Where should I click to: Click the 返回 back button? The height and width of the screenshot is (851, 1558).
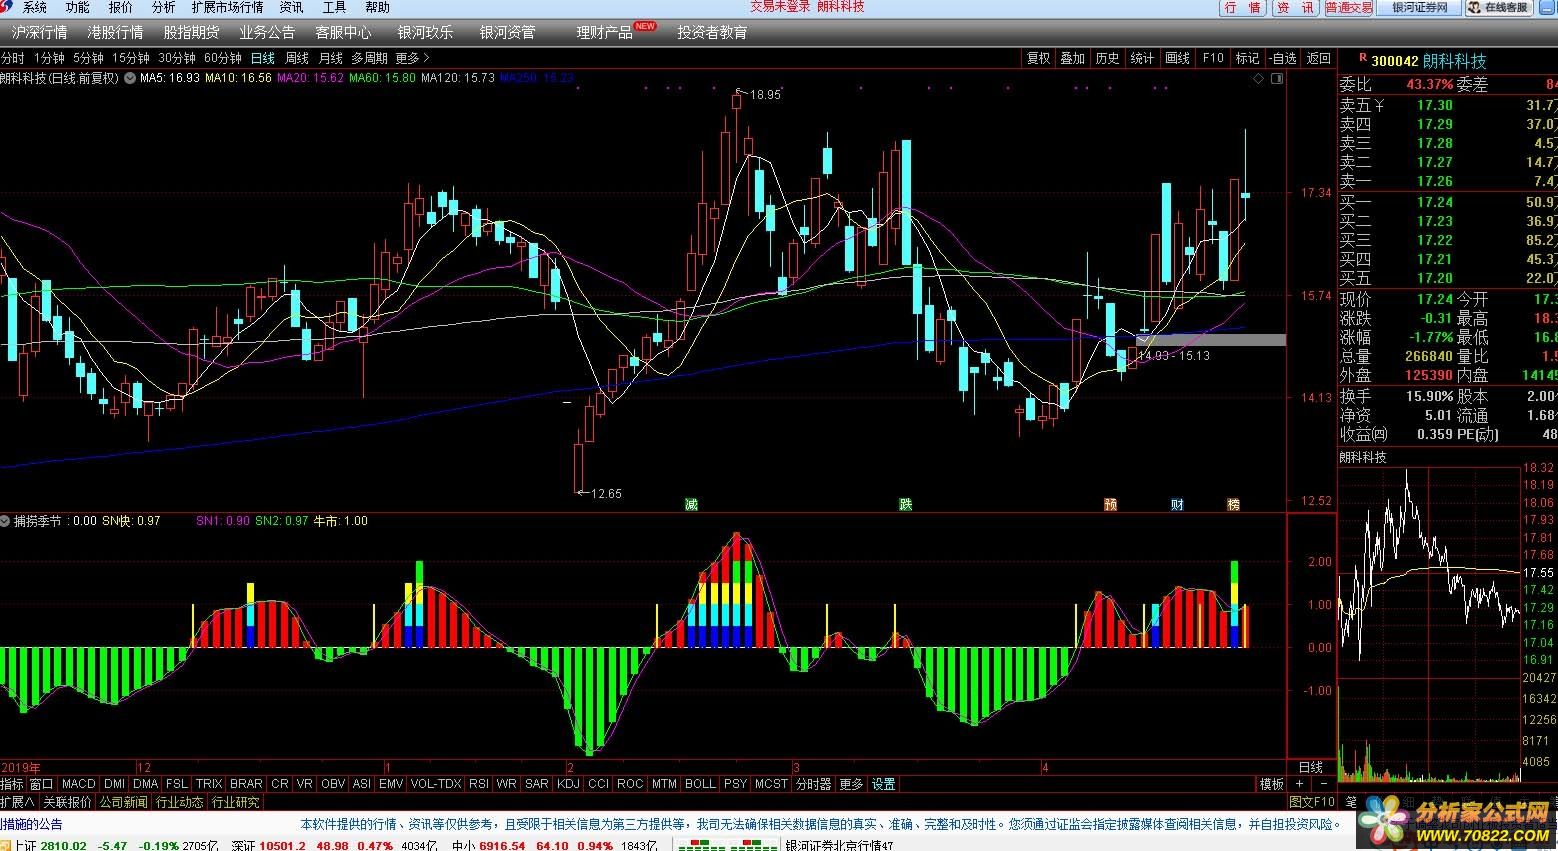[x=1319, y=58]
